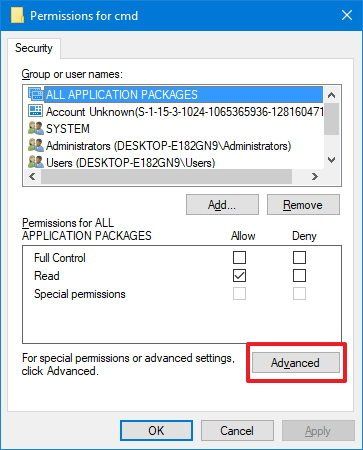This screenshot has height=450, width=363.
Task: Click the Add... button
Action: click(x=222, y=205)
